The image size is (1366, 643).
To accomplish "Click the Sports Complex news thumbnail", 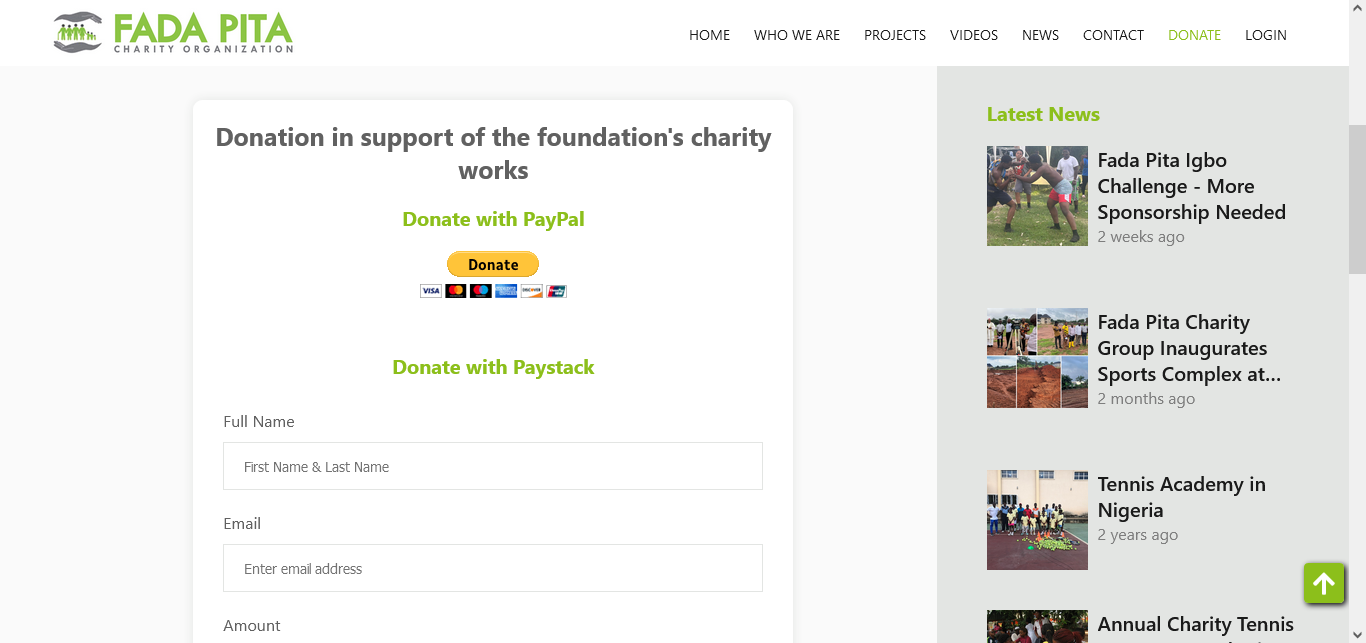I will click(x=1037, y=358).
